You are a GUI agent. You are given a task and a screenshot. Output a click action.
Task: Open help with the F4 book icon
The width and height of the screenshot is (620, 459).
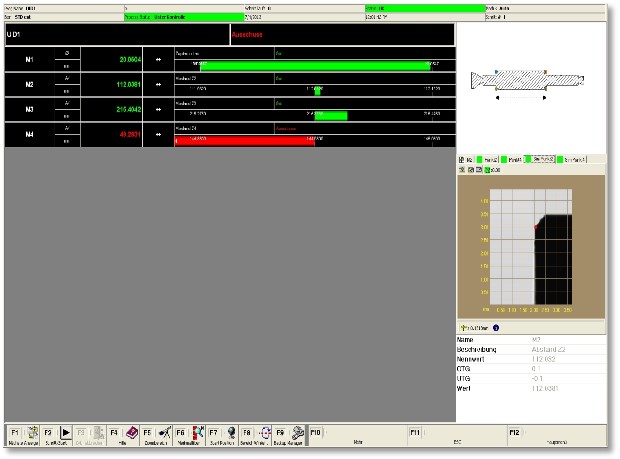click(129, 432)
